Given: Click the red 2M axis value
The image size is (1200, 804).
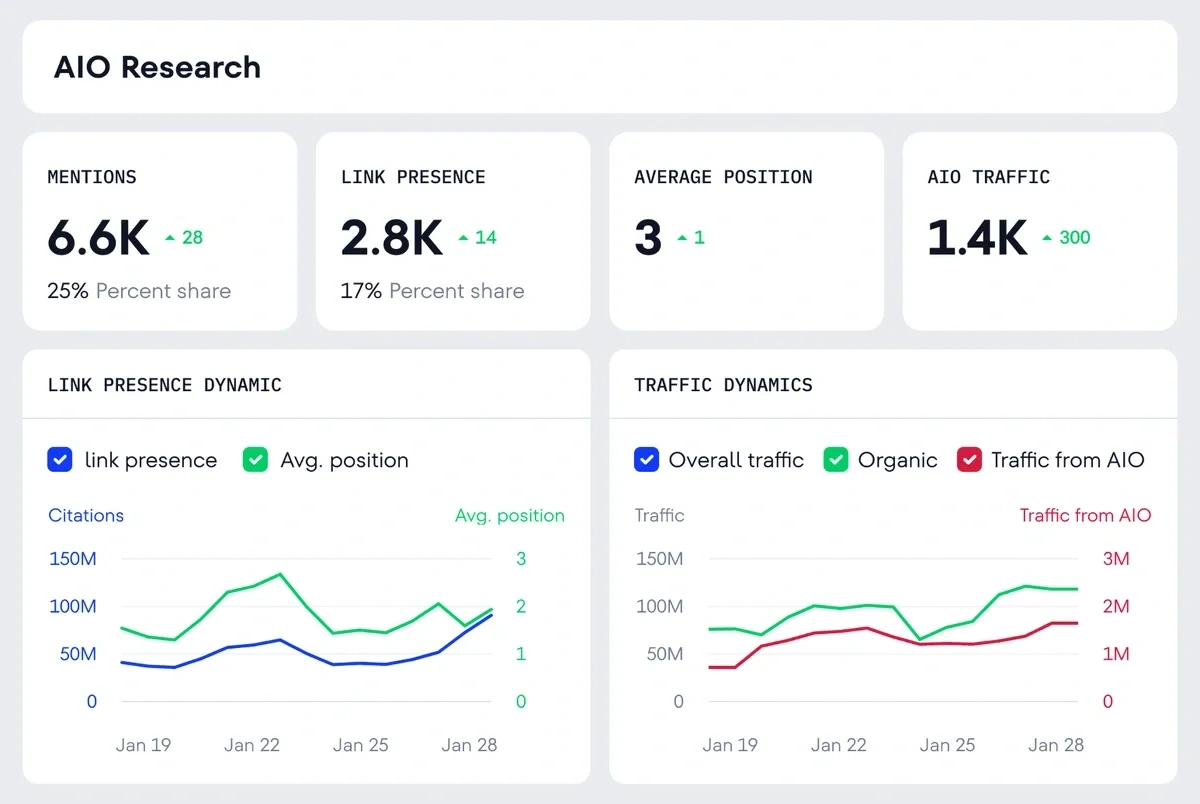Looking at the screenshot, I should [1116, 607].
